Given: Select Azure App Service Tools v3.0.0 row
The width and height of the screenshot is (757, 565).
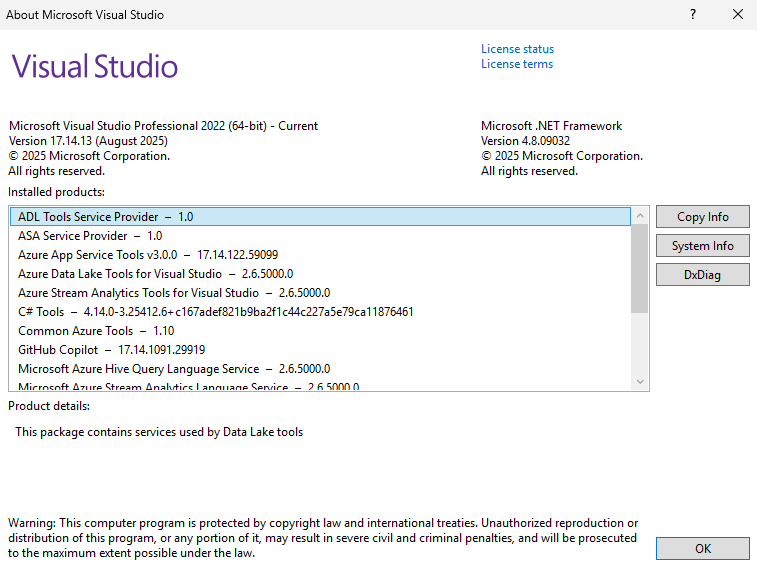Looking at the screenshot, I should click(320, 254).
